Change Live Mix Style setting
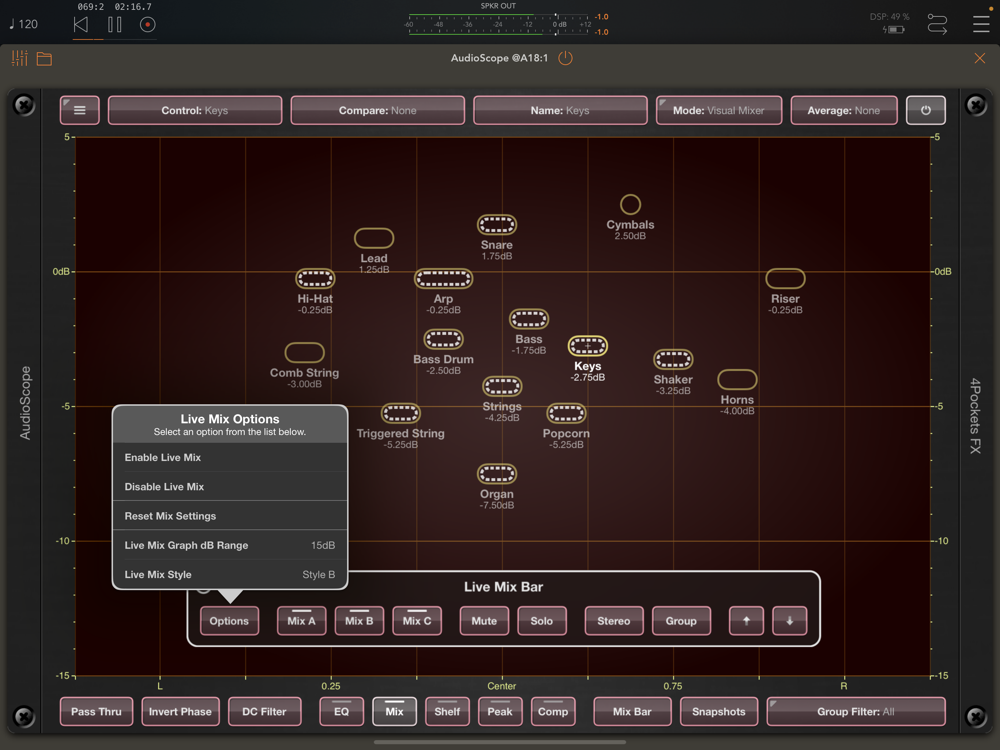This screenshot has height=750, width=1000. click(230, 575)
